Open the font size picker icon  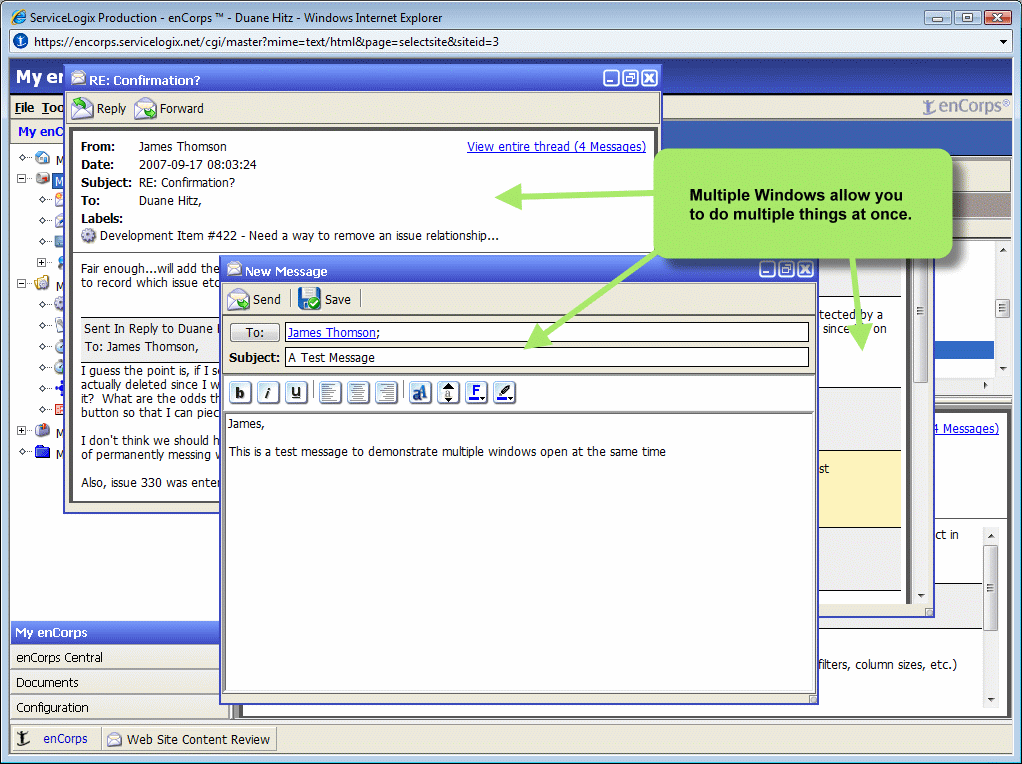pyautogui.click(x=448, y=392)
